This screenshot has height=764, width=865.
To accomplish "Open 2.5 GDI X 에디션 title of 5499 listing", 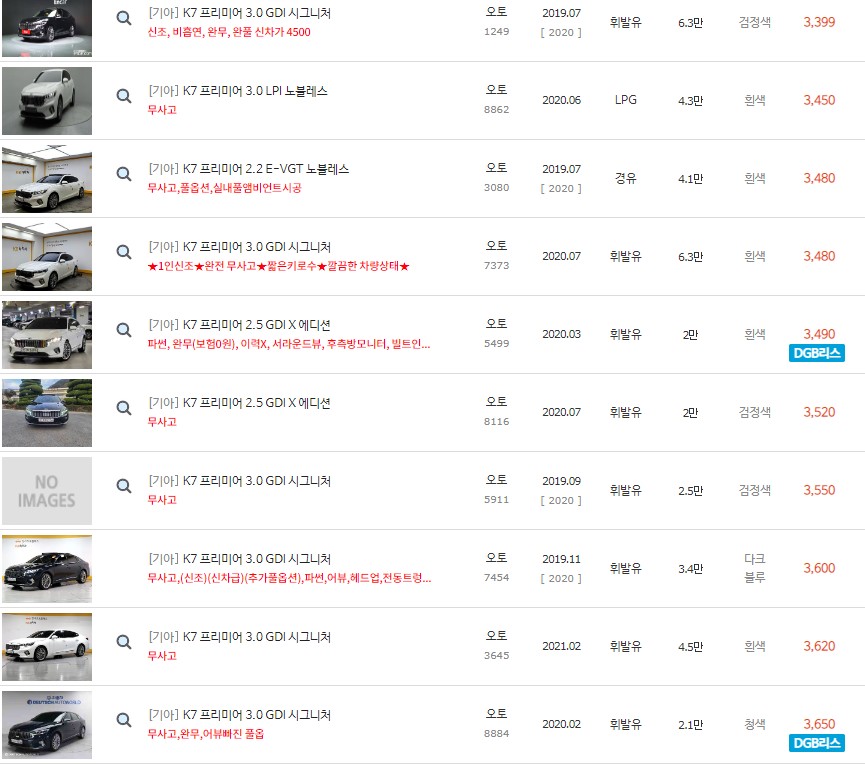I will [x=239, y=325].
